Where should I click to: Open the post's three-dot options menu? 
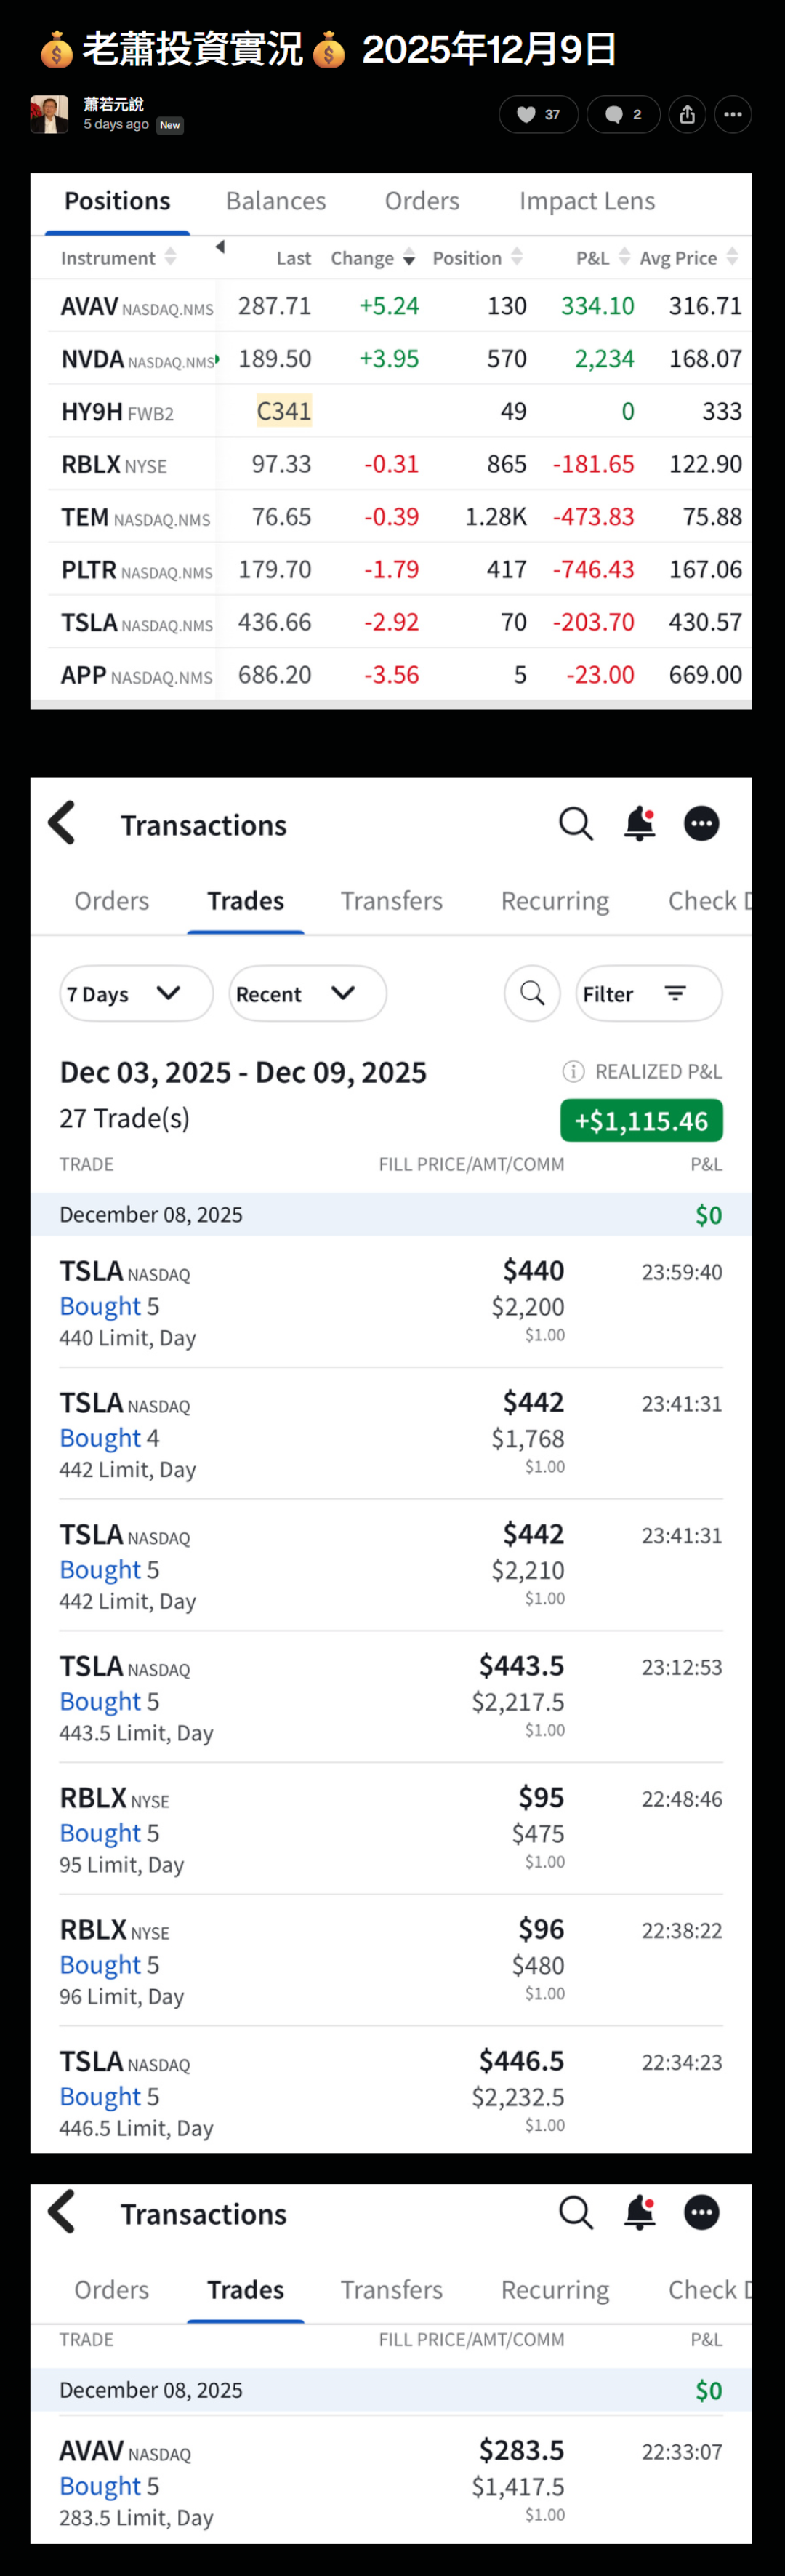tap(733, 114)
